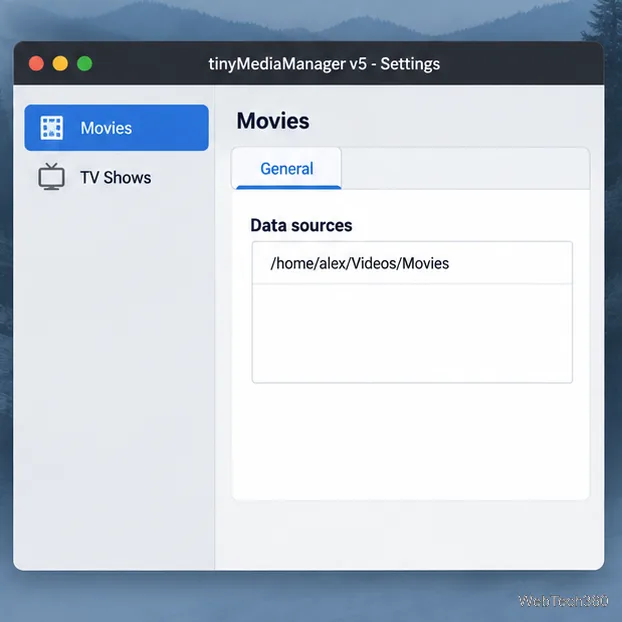Click the blank white panel below Data sources

click(x=411, y=440)
